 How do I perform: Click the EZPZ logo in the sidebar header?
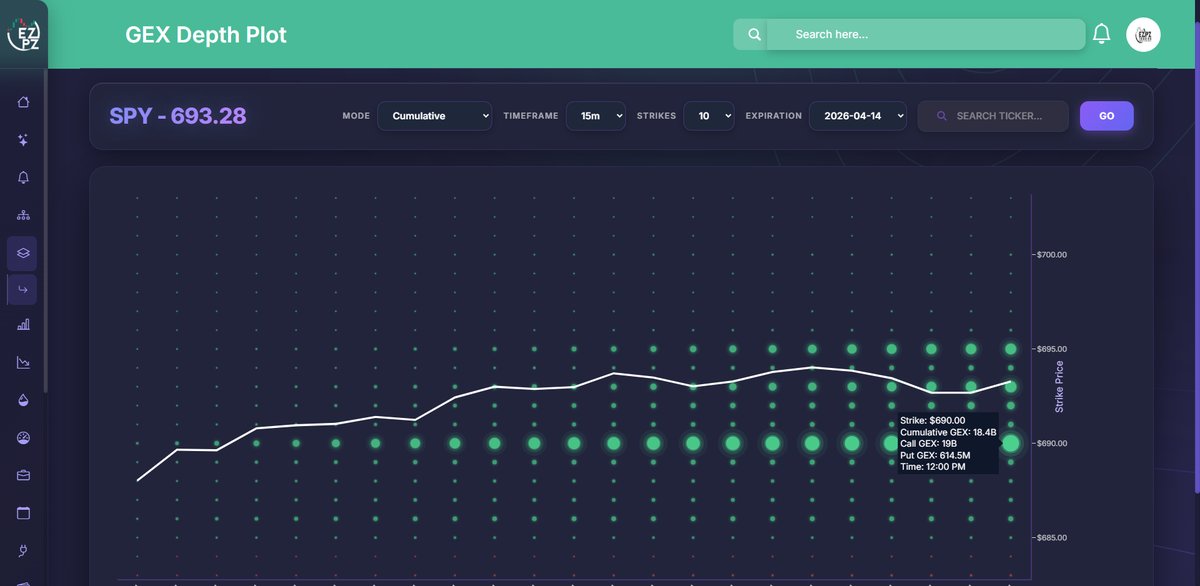(x=22, y=34)
